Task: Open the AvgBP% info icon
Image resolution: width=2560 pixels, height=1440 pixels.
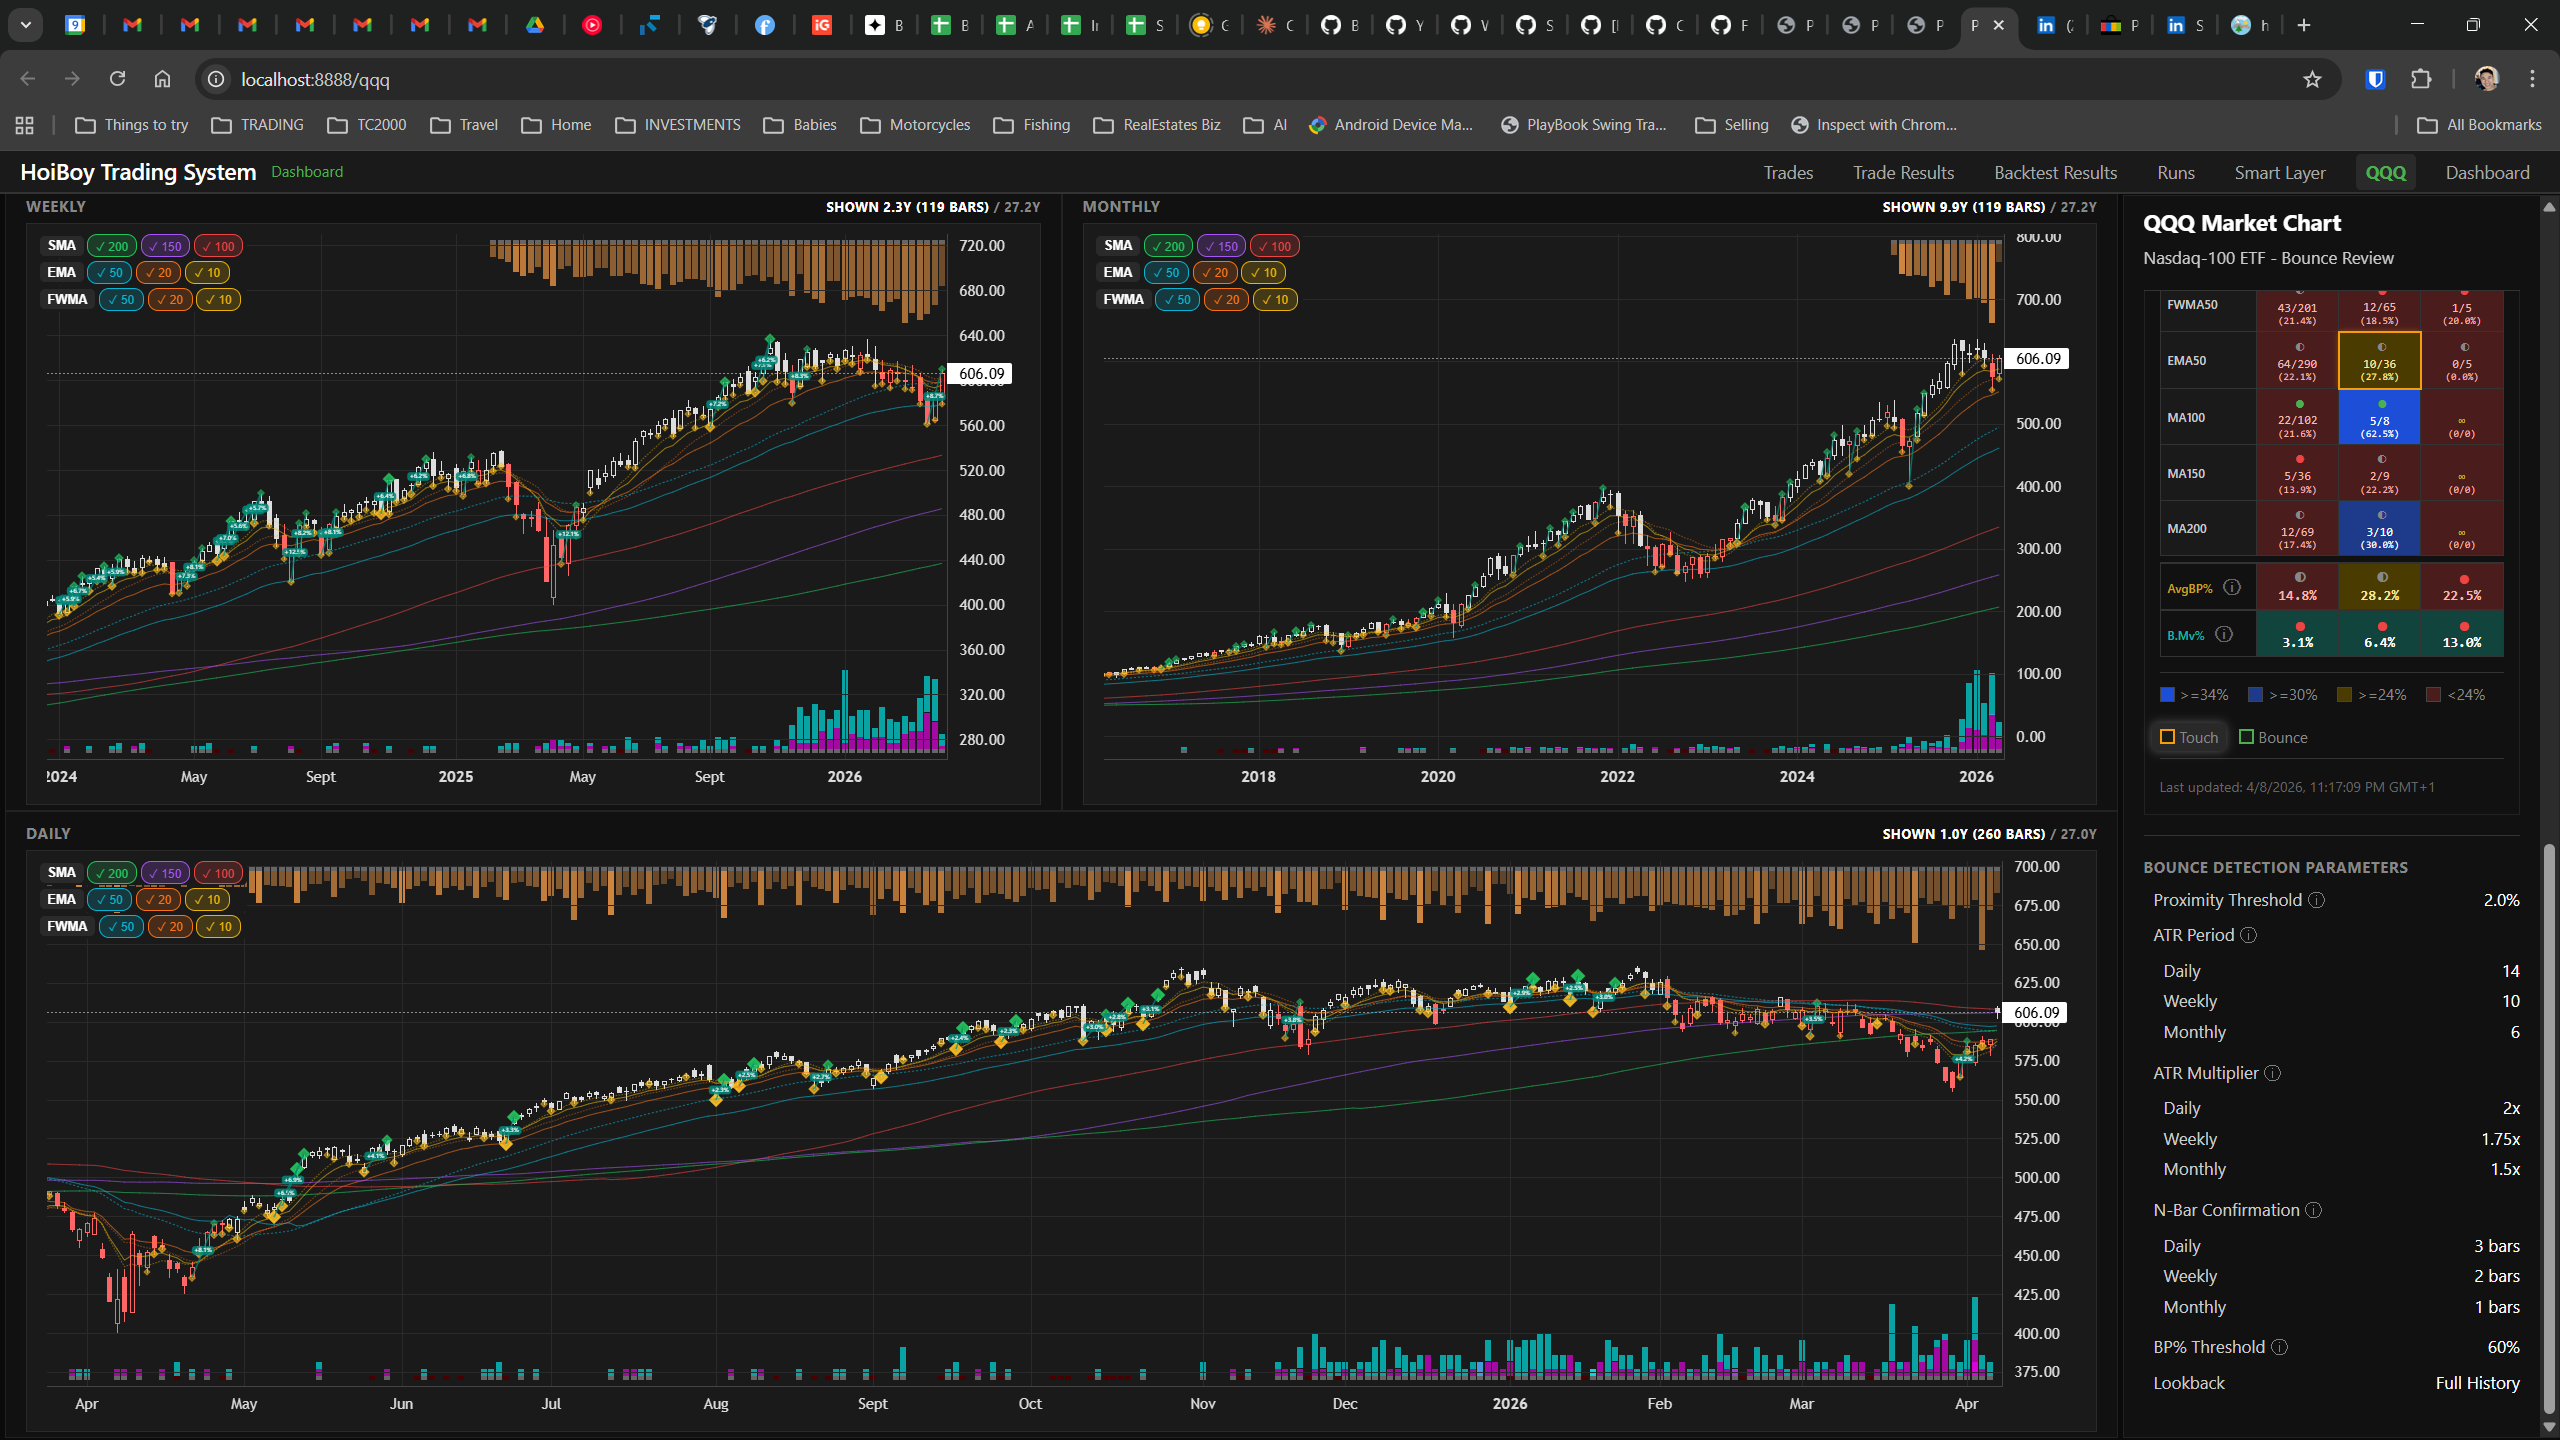Action: (x=2232, y=587)
